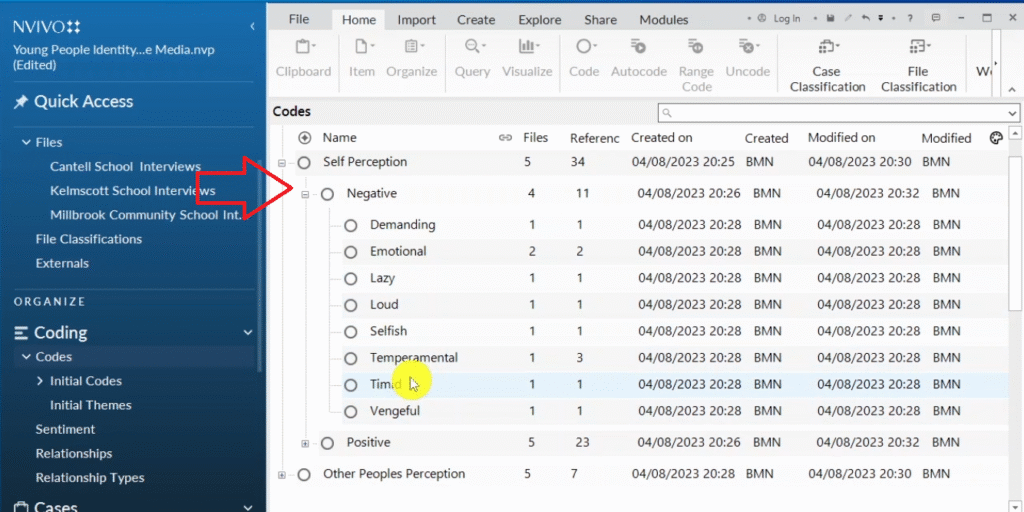Click the Autocode ribbon icon
The height and width of the screenshot is (512, 1024).
pos(638,47)
